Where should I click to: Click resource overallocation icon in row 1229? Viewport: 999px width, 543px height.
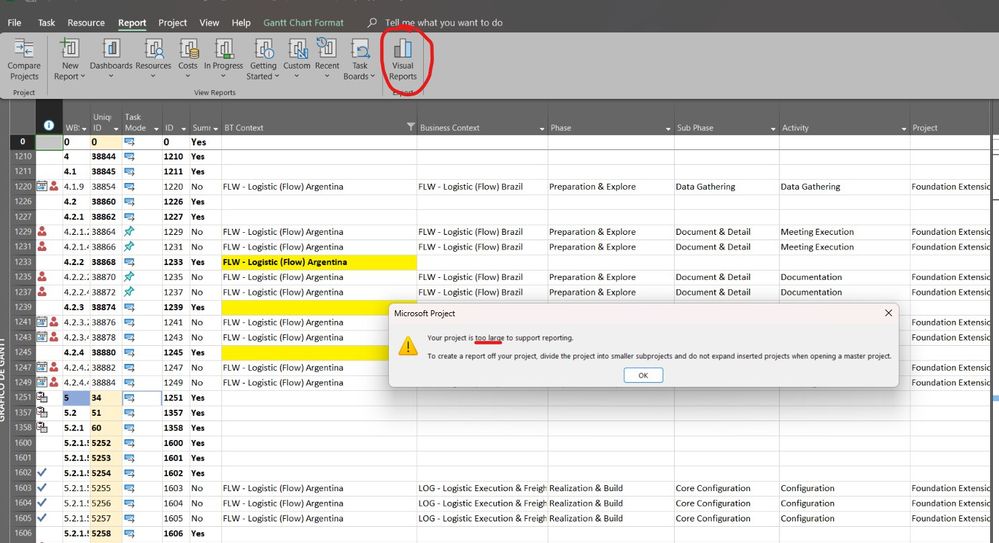(x=42, y=231)
